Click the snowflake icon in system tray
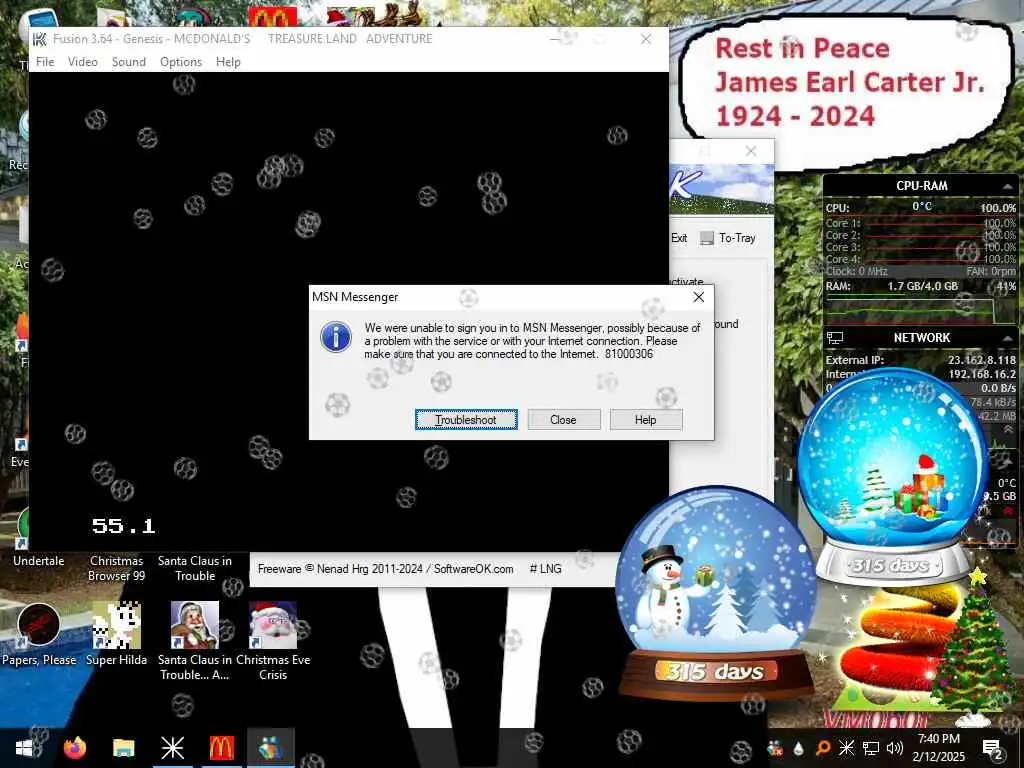This screenshot has width=1024, height=768. 846,748
